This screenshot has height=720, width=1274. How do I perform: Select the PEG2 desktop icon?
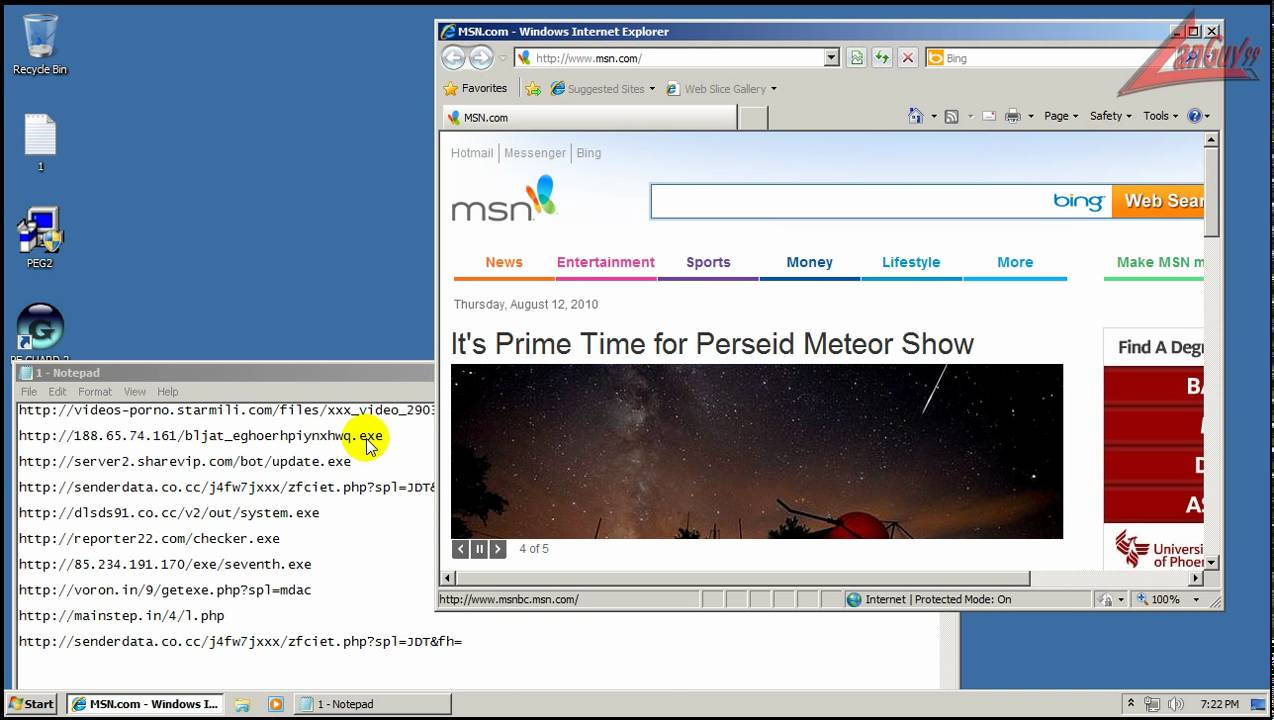point(40,238)
